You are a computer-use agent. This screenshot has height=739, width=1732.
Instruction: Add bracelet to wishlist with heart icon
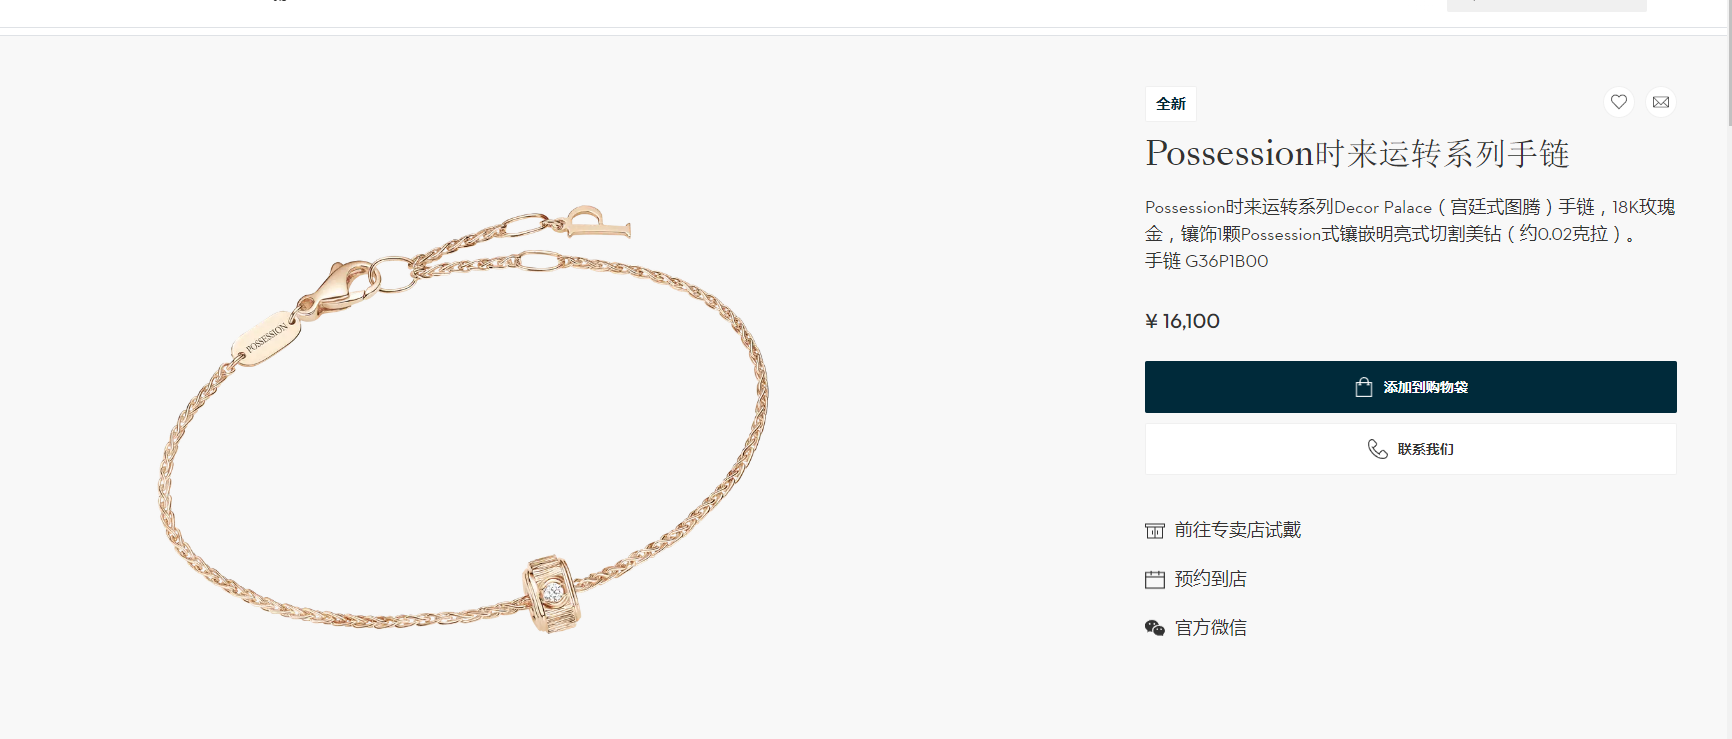click(1619, 102)
